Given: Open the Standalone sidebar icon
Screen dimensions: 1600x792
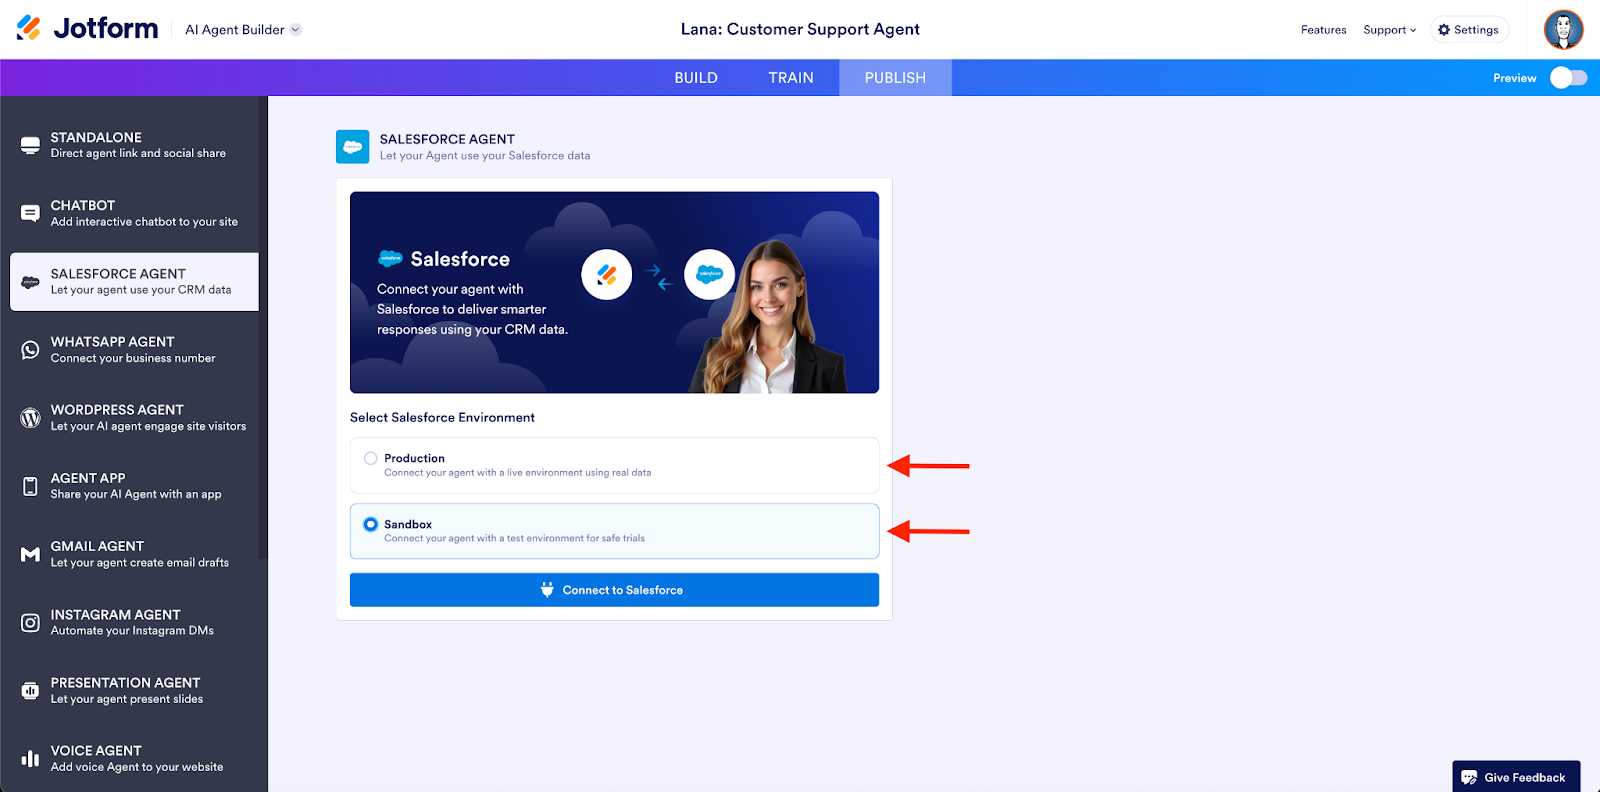Looking at the screenshot, I should (30, 145).
